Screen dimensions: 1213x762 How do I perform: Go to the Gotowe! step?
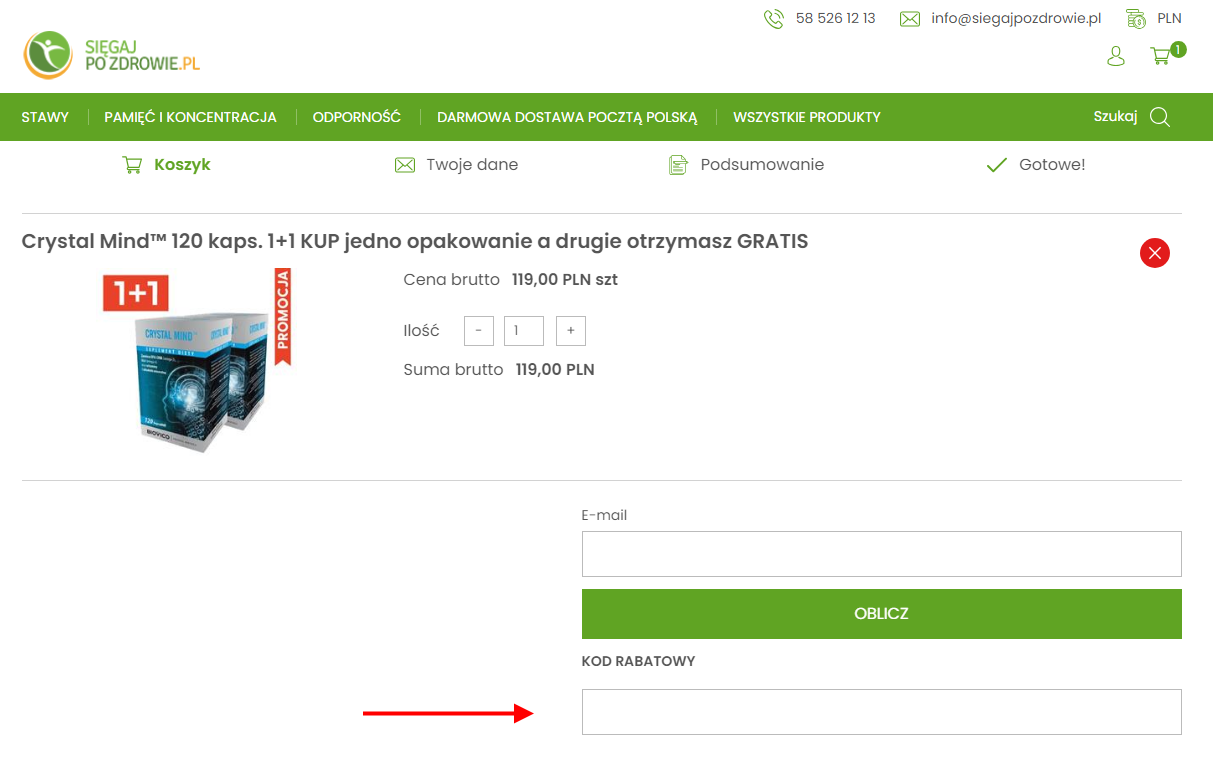coord(1052,165)
